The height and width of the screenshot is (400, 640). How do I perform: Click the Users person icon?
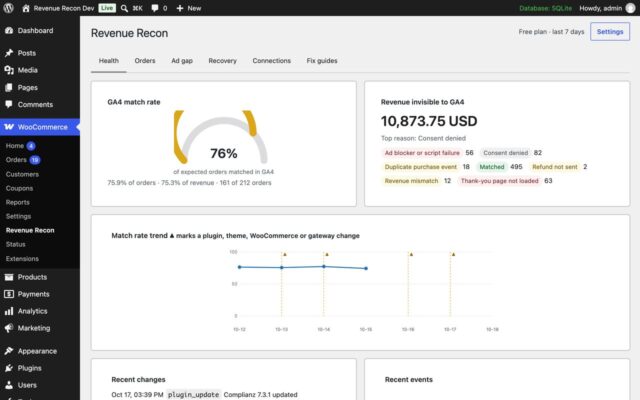click(9, 385)
